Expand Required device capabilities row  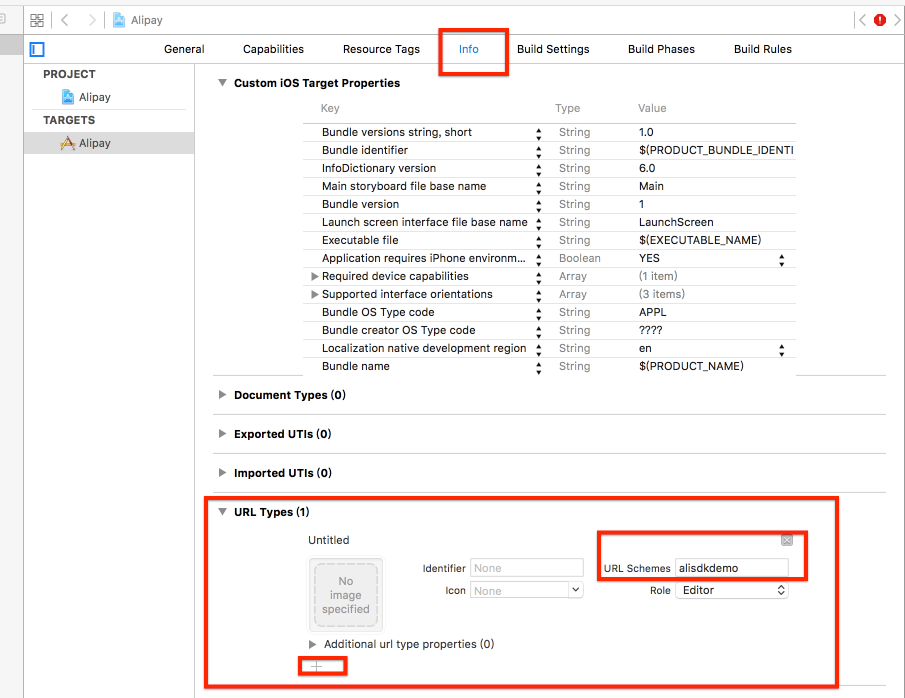coord(315,277)
